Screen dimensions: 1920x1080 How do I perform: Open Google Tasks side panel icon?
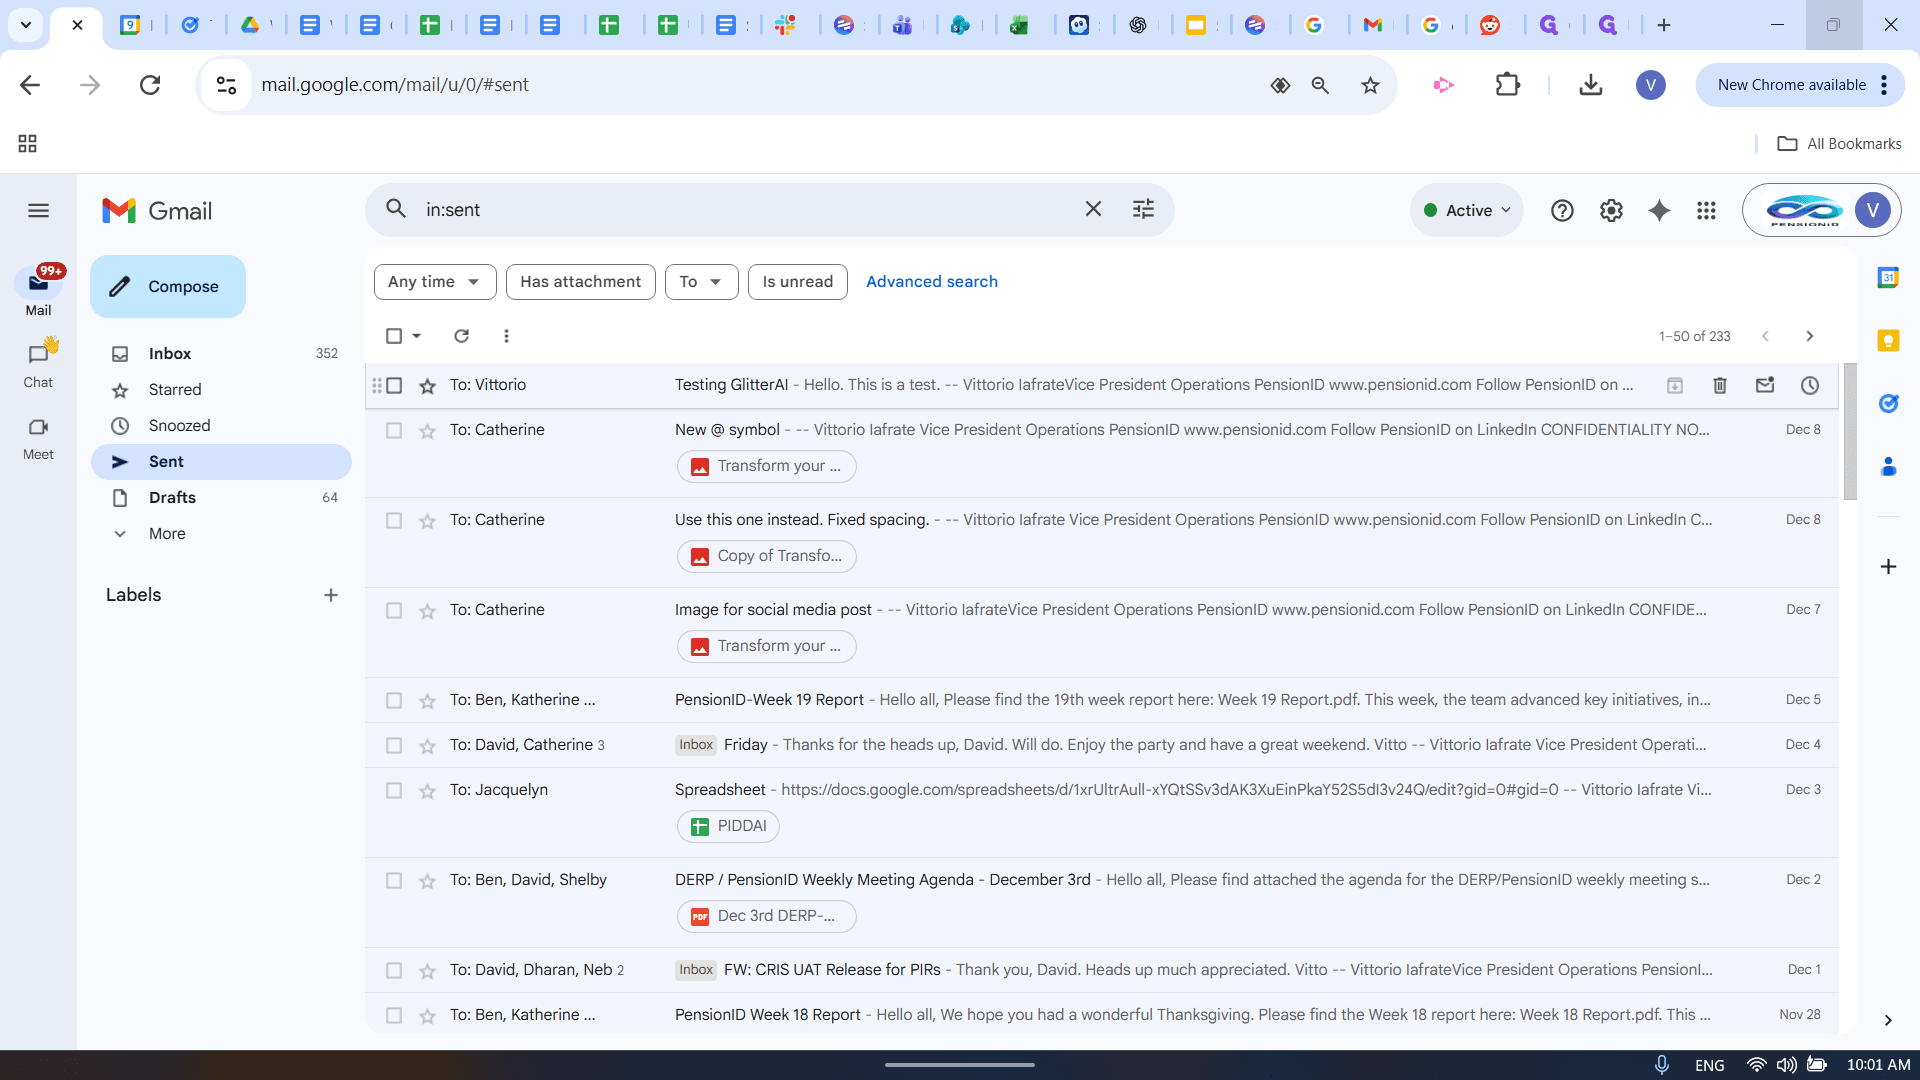(1888, 403)
